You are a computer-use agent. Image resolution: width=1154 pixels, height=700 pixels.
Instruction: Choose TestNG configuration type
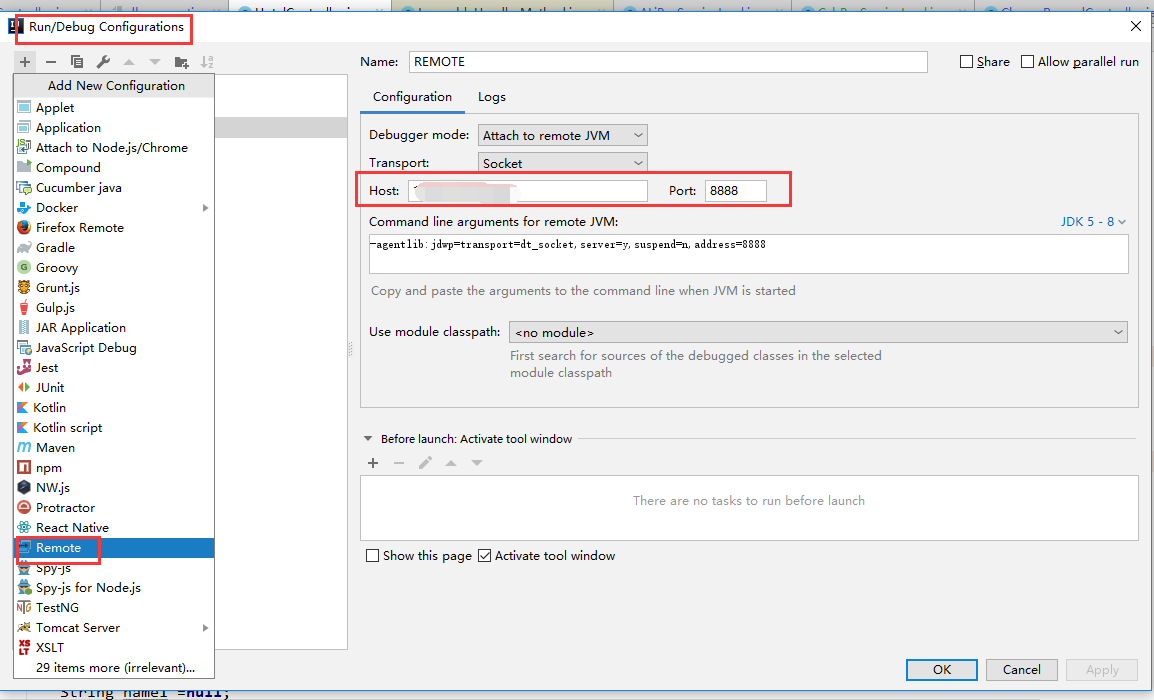click(114, 607)
